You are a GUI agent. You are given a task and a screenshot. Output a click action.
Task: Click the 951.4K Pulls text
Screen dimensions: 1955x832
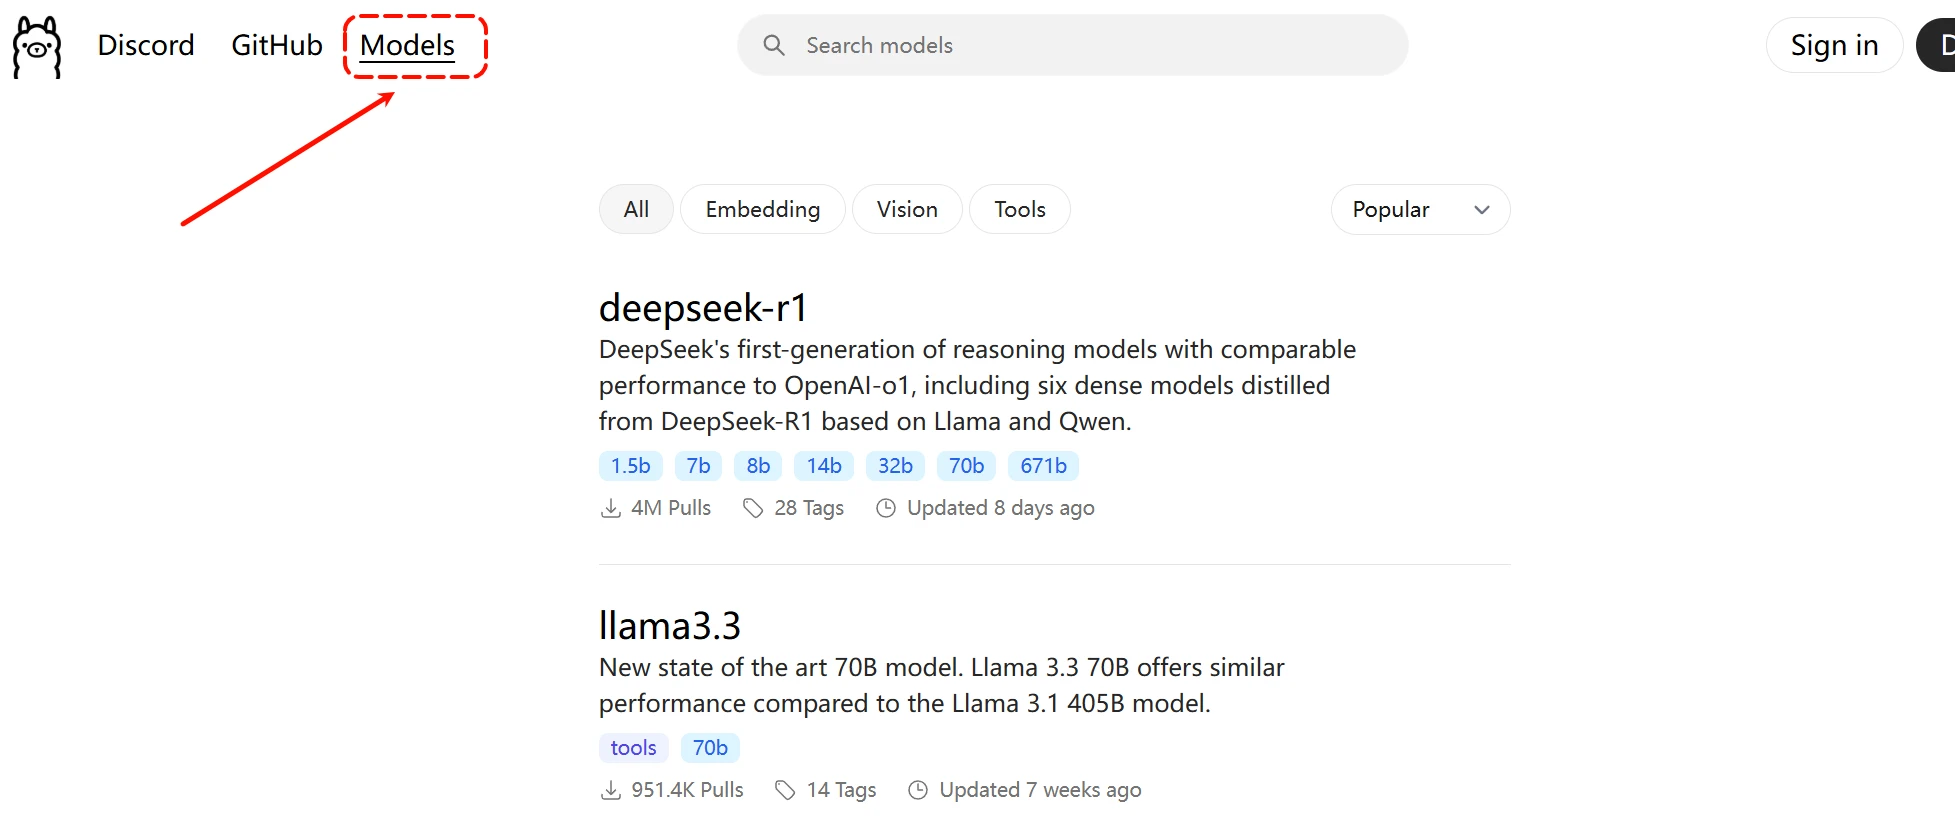coord(687,790)
